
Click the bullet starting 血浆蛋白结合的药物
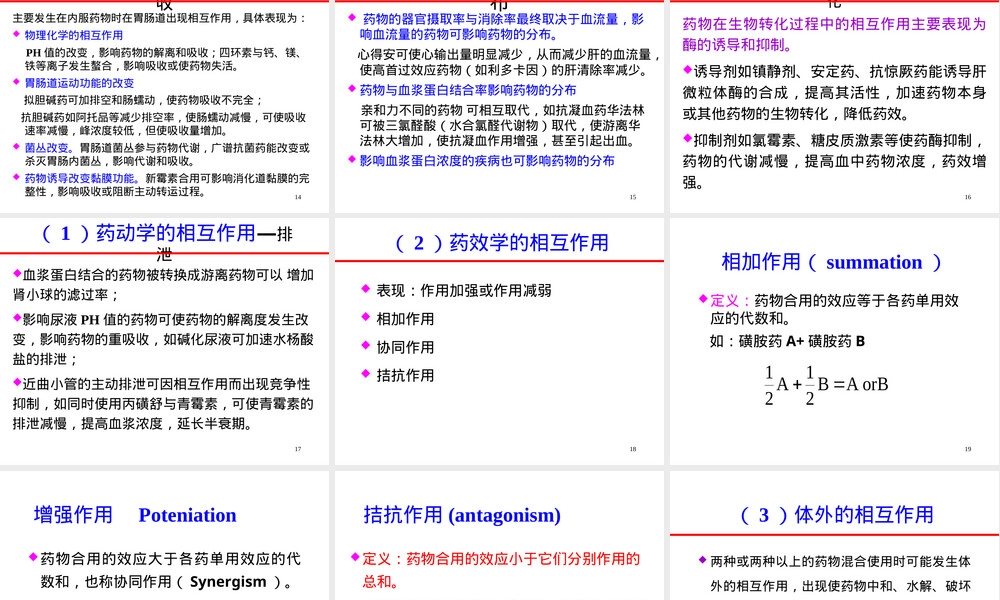click(163, 284)
